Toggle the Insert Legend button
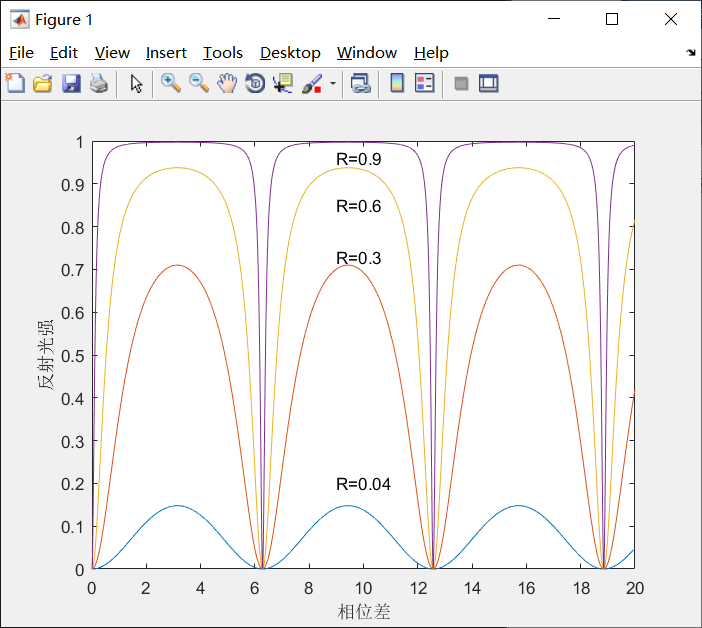 point(424,84)
